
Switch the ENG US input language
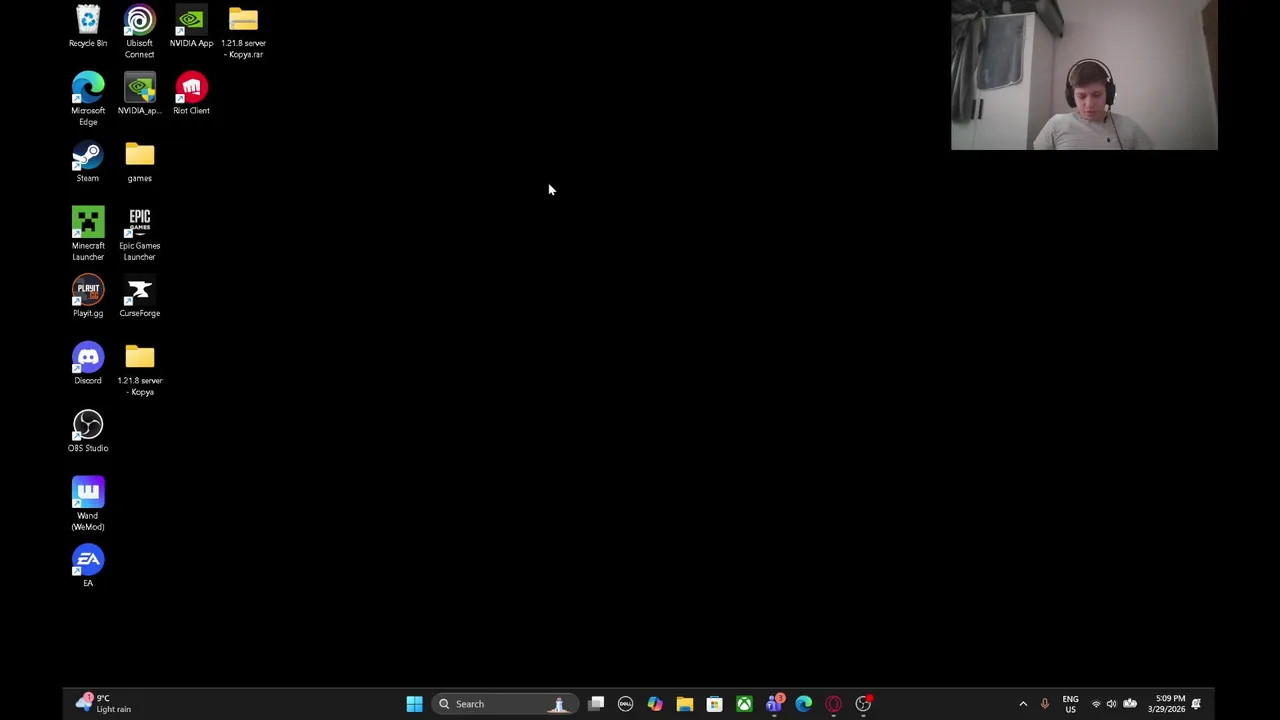pos(1070,704)
